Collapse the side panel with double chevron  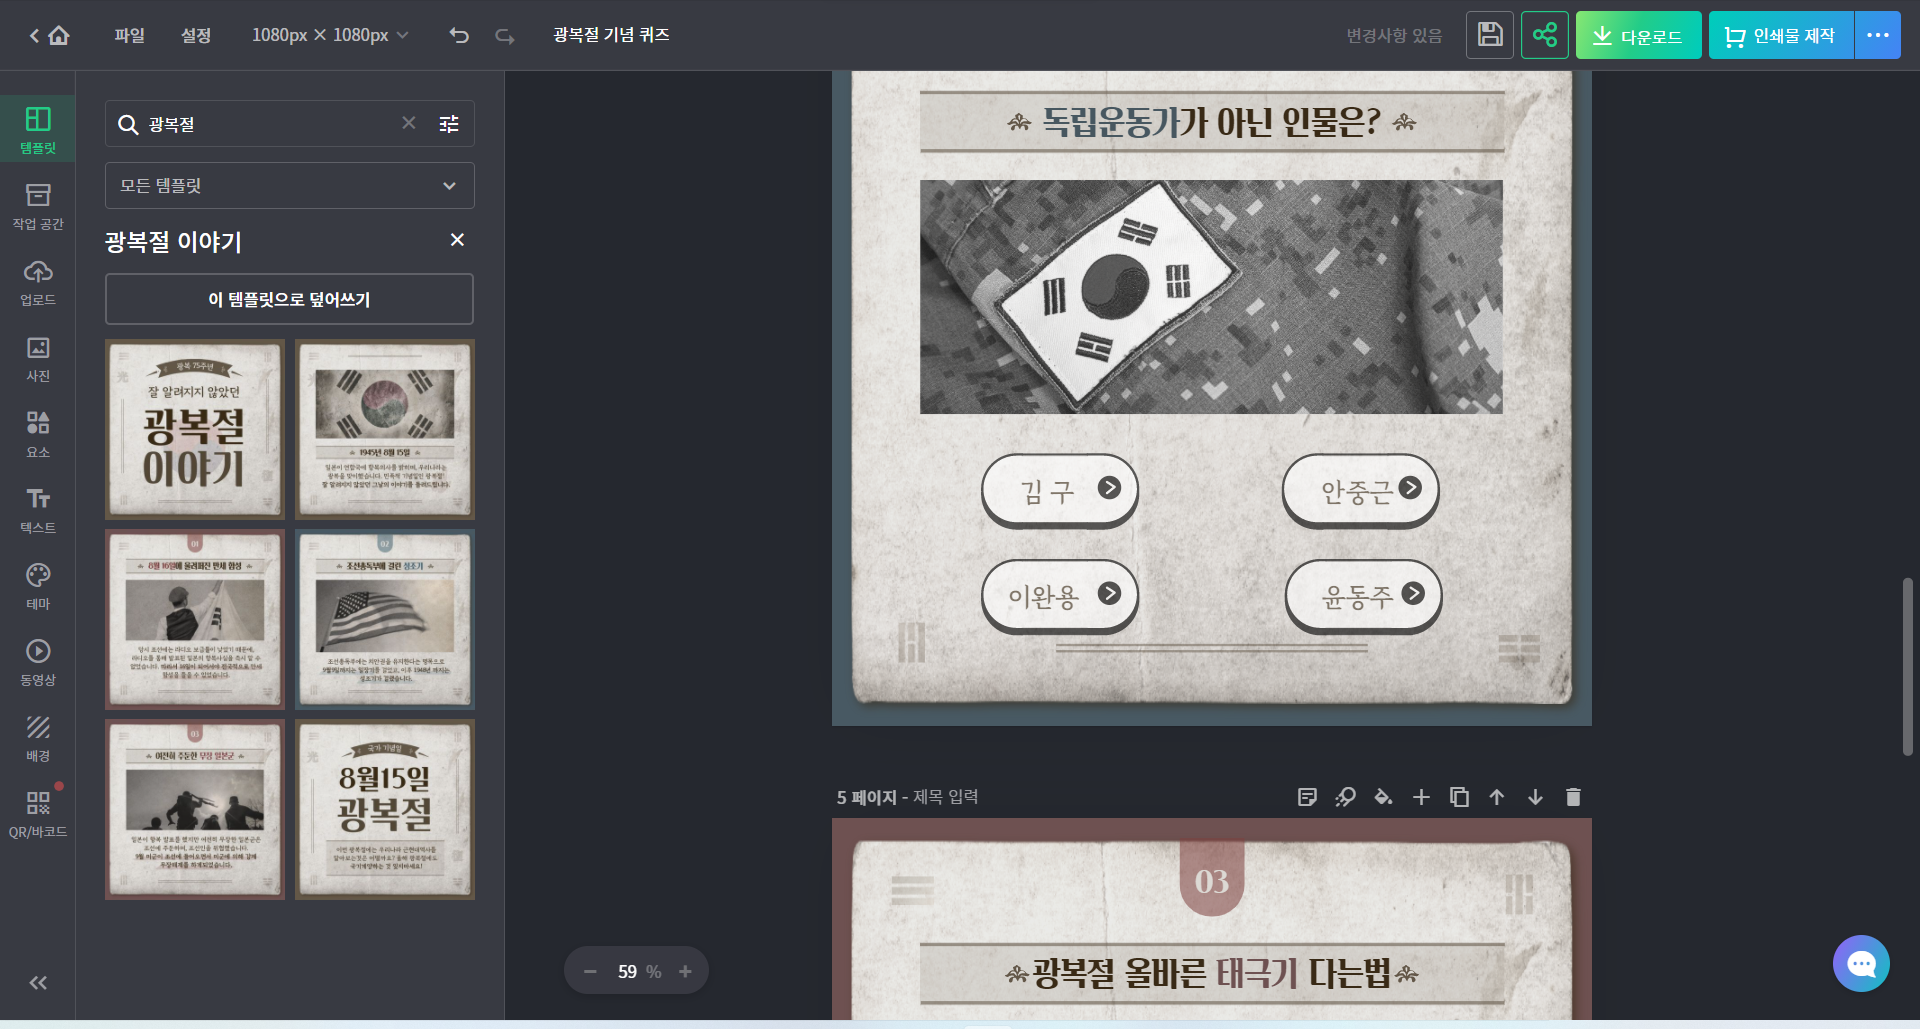click(38, 983)
